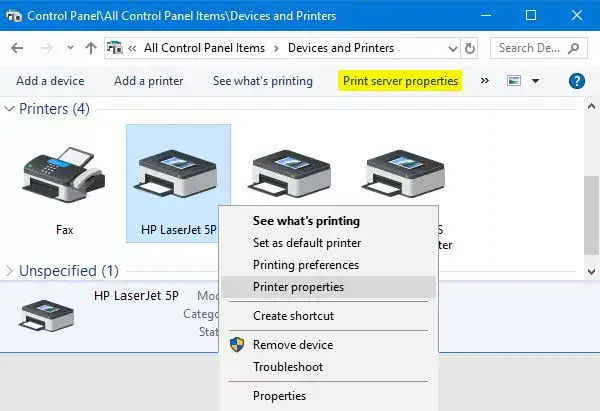Image resolution: width=600 pixels, height=411 pixels.
Task: Refresh the Devices and Printers view
Action: coord(470,48)
